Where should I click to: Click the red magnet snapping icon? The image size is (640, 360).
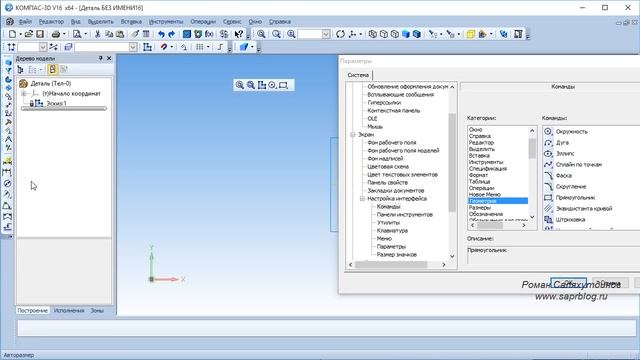coord(164,47)
